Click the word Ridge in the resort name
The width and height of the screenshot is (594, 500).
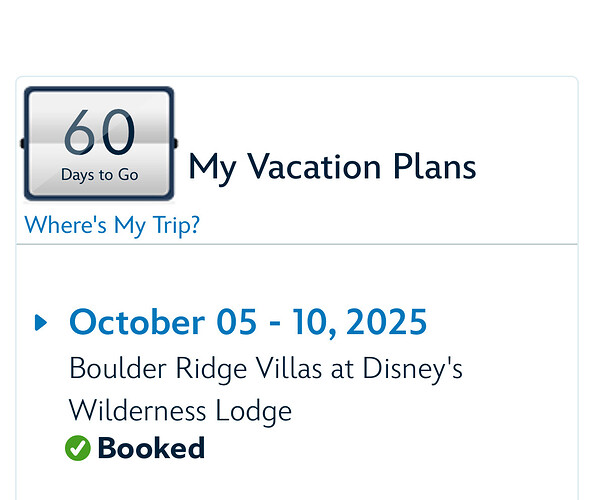point(212,369)
